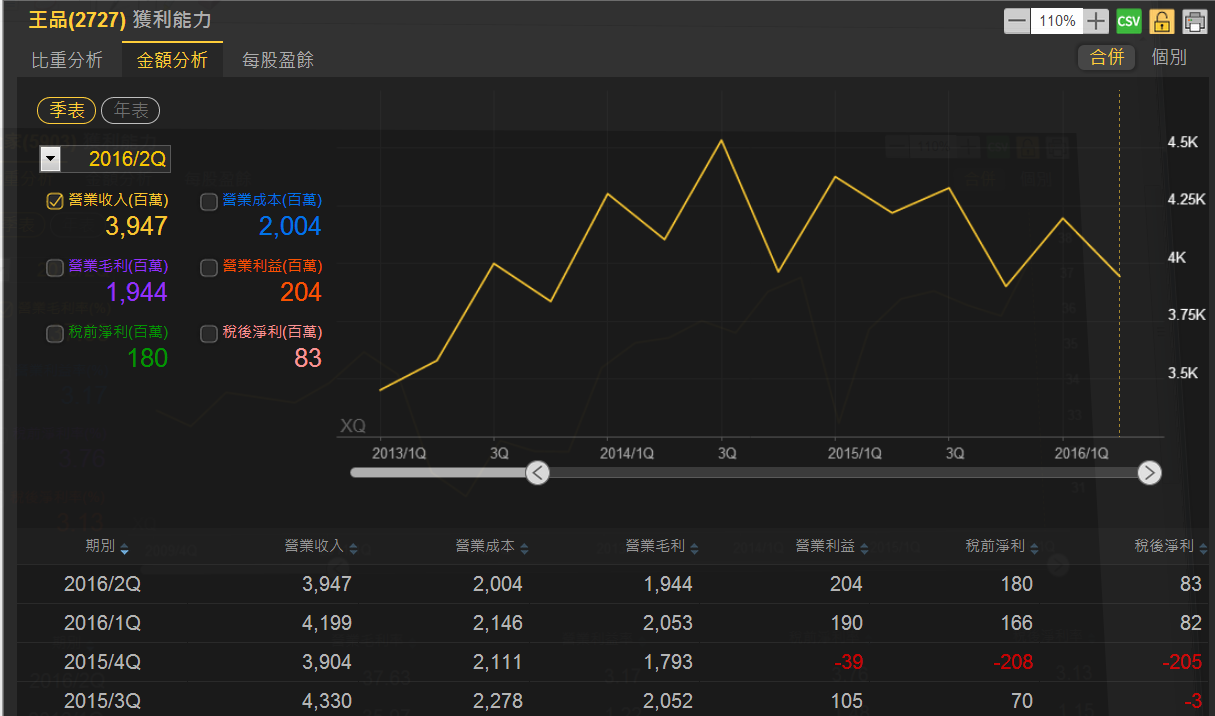
Task: Click the zoom in plus icon
Action: tap(1097, 21)
